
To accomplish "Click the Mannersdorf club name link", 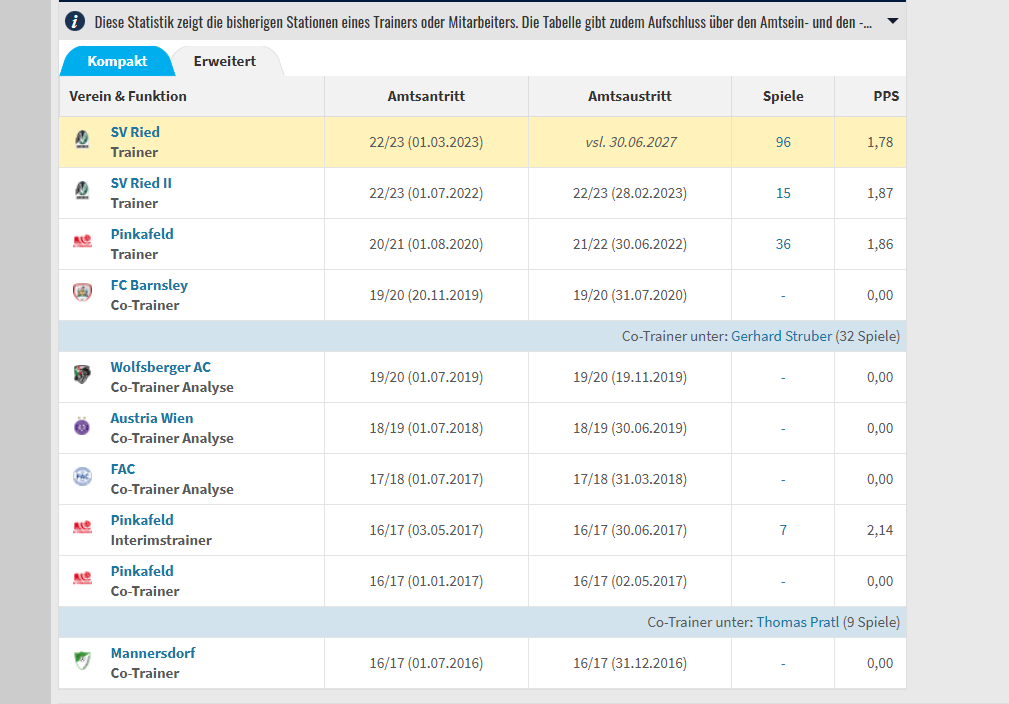I will (x=153, y=653).
